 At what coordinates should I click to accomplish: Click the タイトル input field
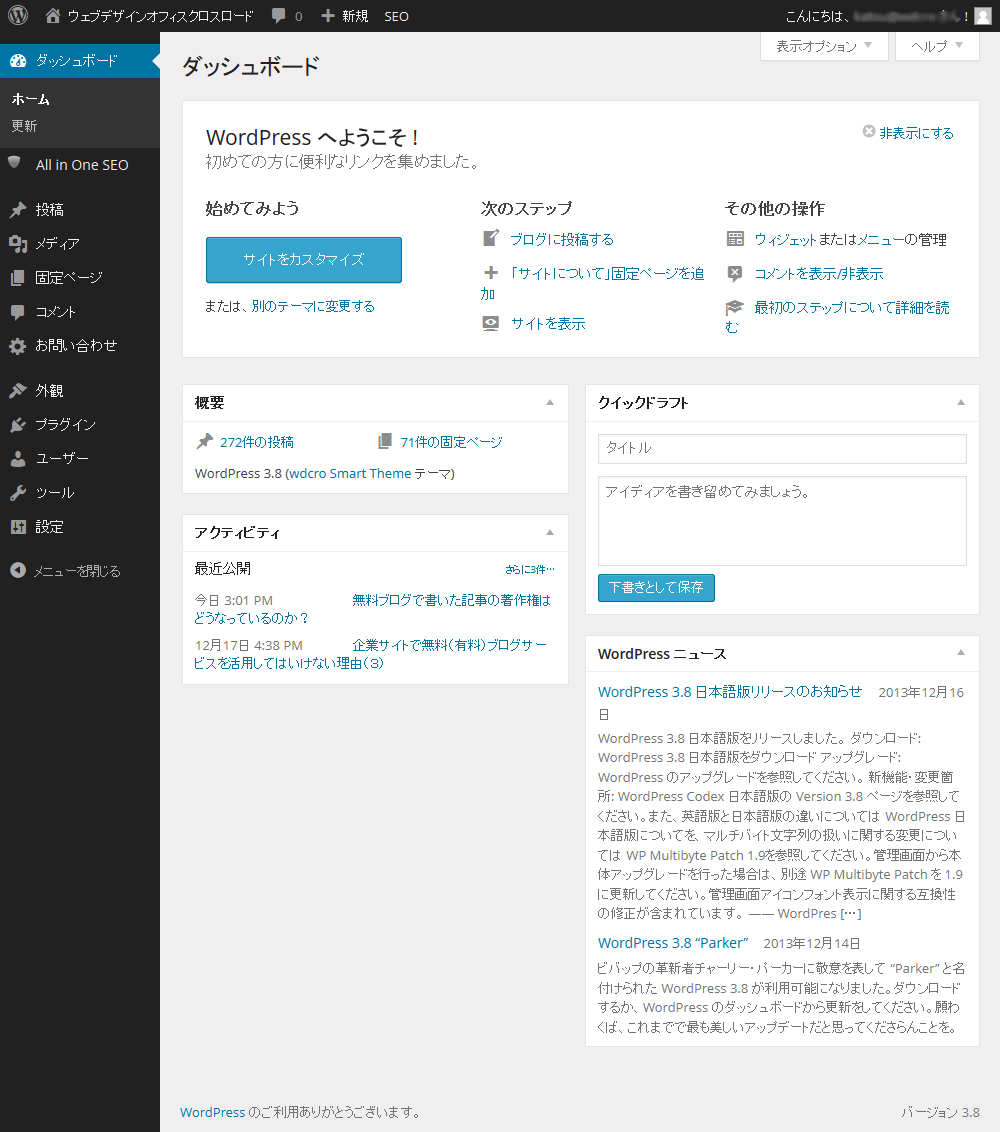point(782,448)
